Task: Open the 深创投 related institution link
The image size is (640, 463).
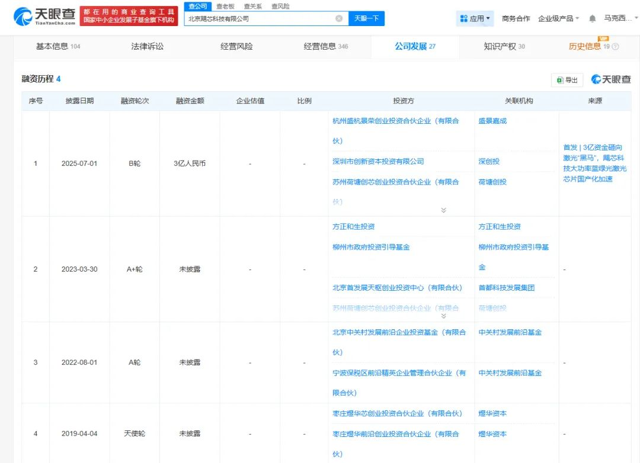Action: click(489, 161)
